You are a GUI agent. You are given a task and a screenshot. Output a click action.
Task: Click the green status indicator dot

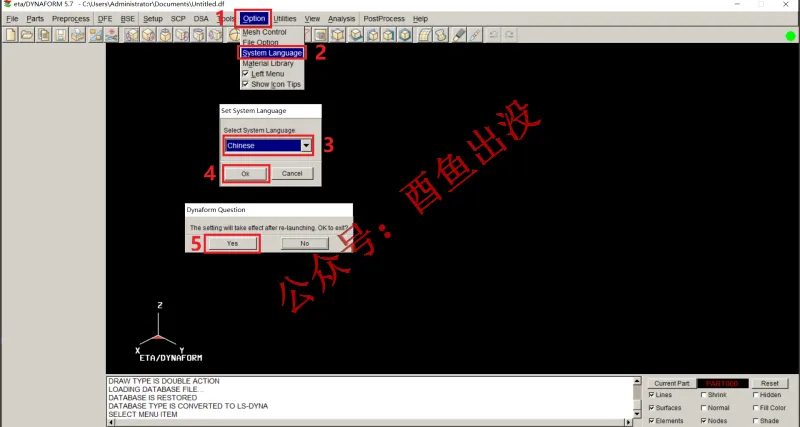click(x=790, y=36)
